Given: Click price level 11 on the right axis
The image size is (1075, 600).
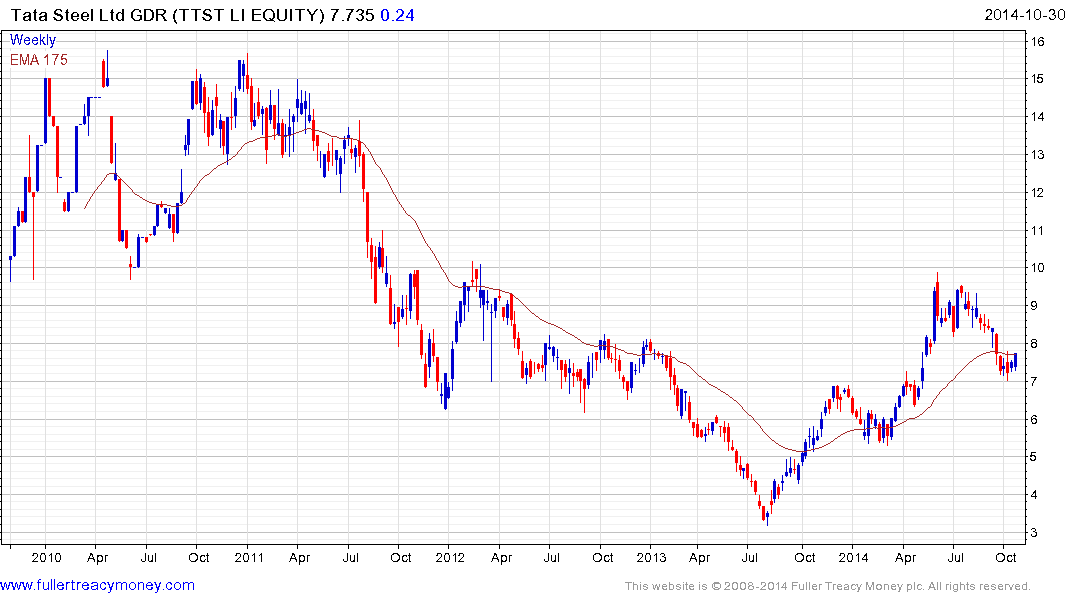Looking at the screenshot, I should pos(1037,230).
